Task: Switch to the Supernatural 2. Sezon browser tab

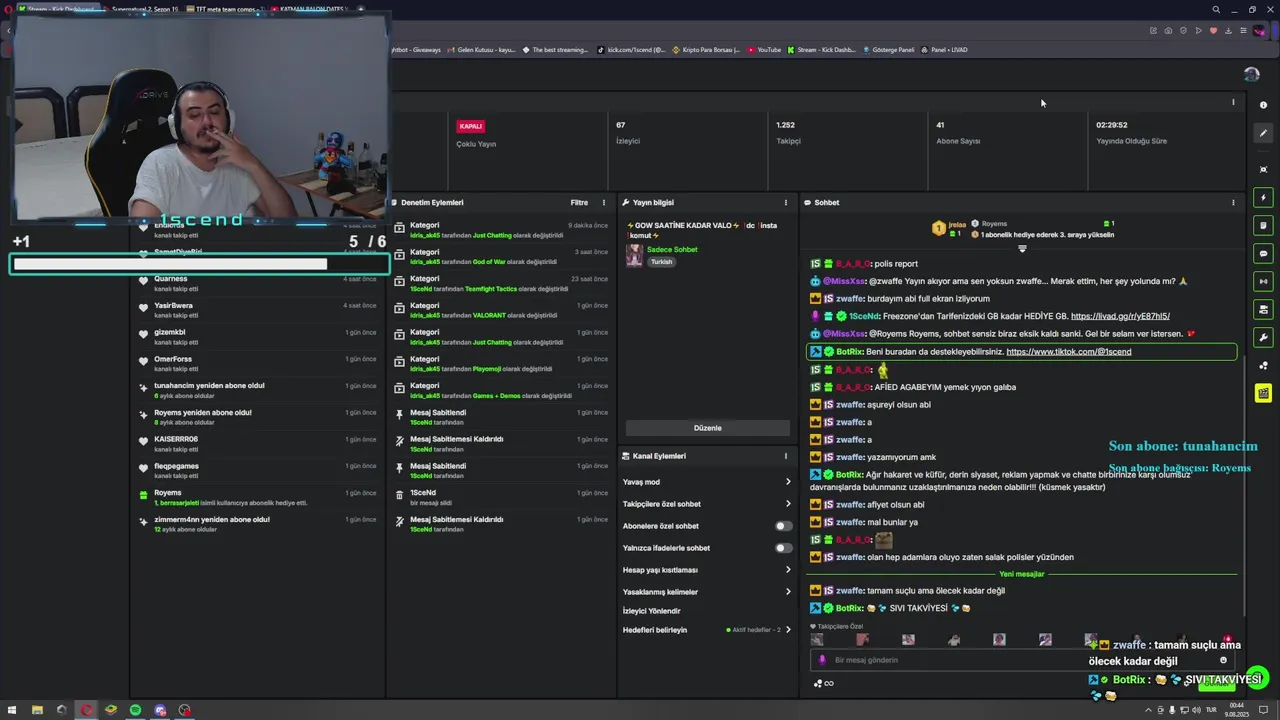Action: (141, 9)
